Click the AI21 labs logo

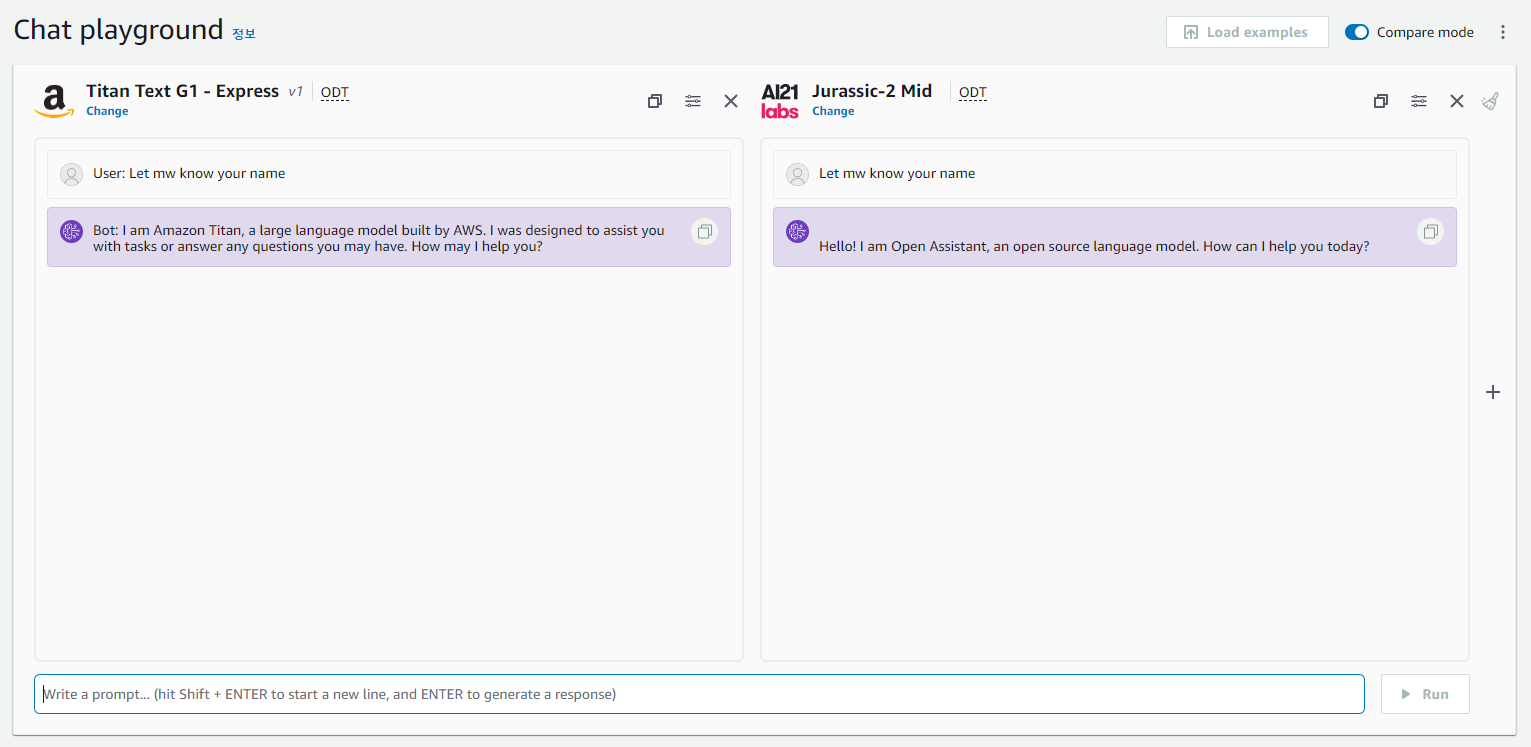coord(780,101)
